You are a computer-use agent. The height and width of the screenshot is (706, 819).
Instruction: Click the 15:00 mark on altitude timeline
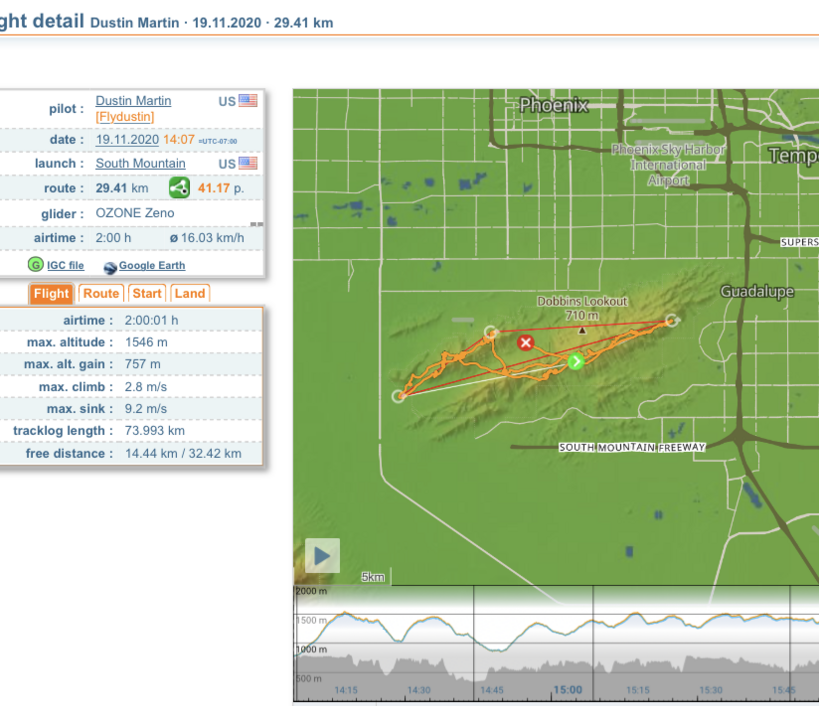[568, 690]
